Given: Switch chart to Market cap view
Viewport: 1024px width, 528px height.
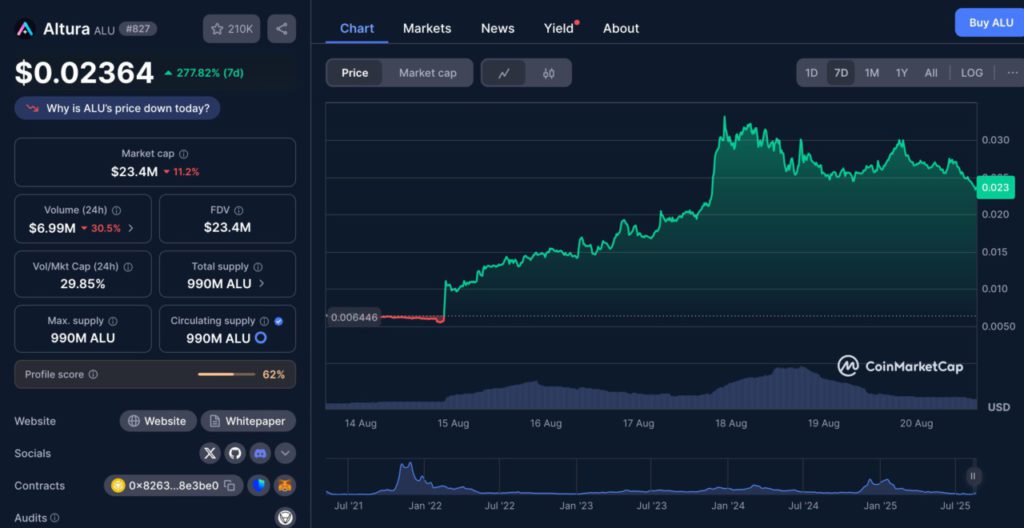Looking at the screenshot, I should tap(427, 73).
